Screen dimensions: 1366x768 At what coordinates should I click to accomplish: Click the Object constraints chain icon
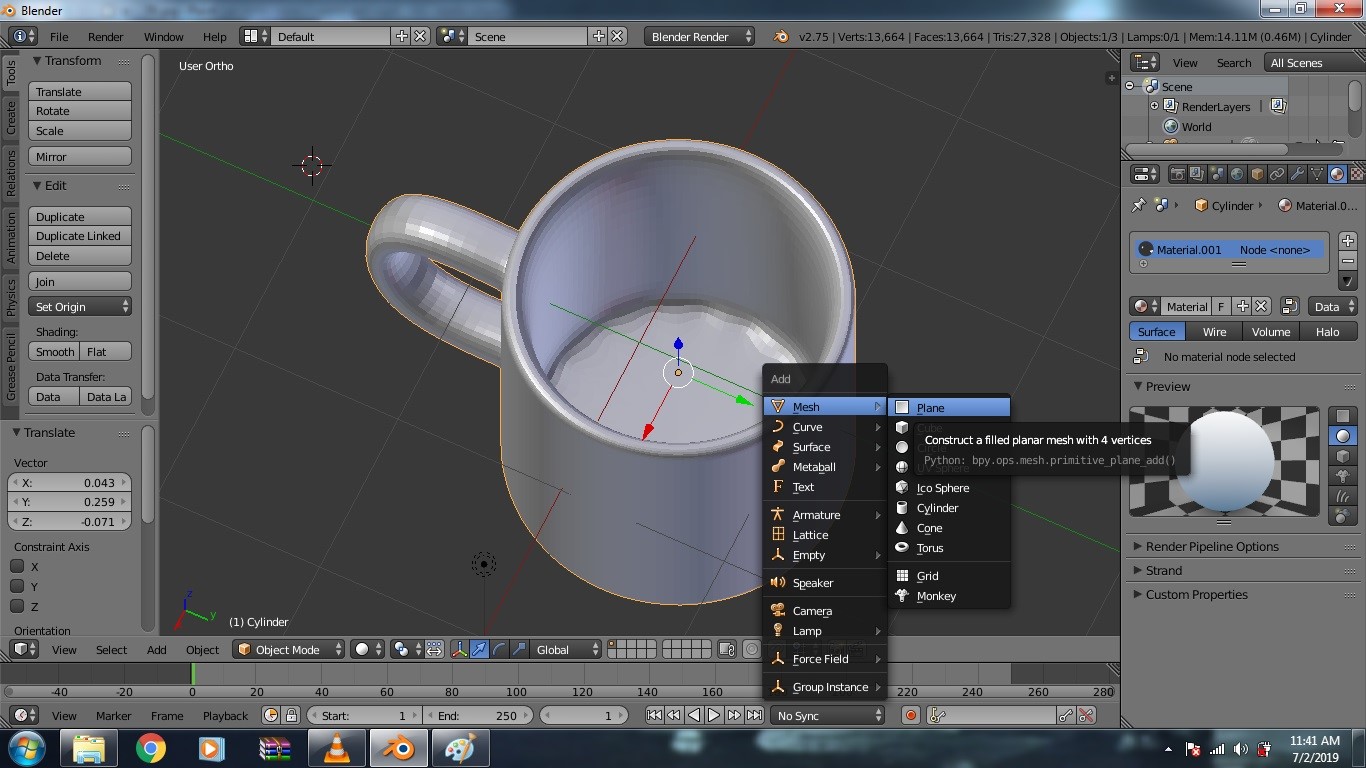[1277, 174]
